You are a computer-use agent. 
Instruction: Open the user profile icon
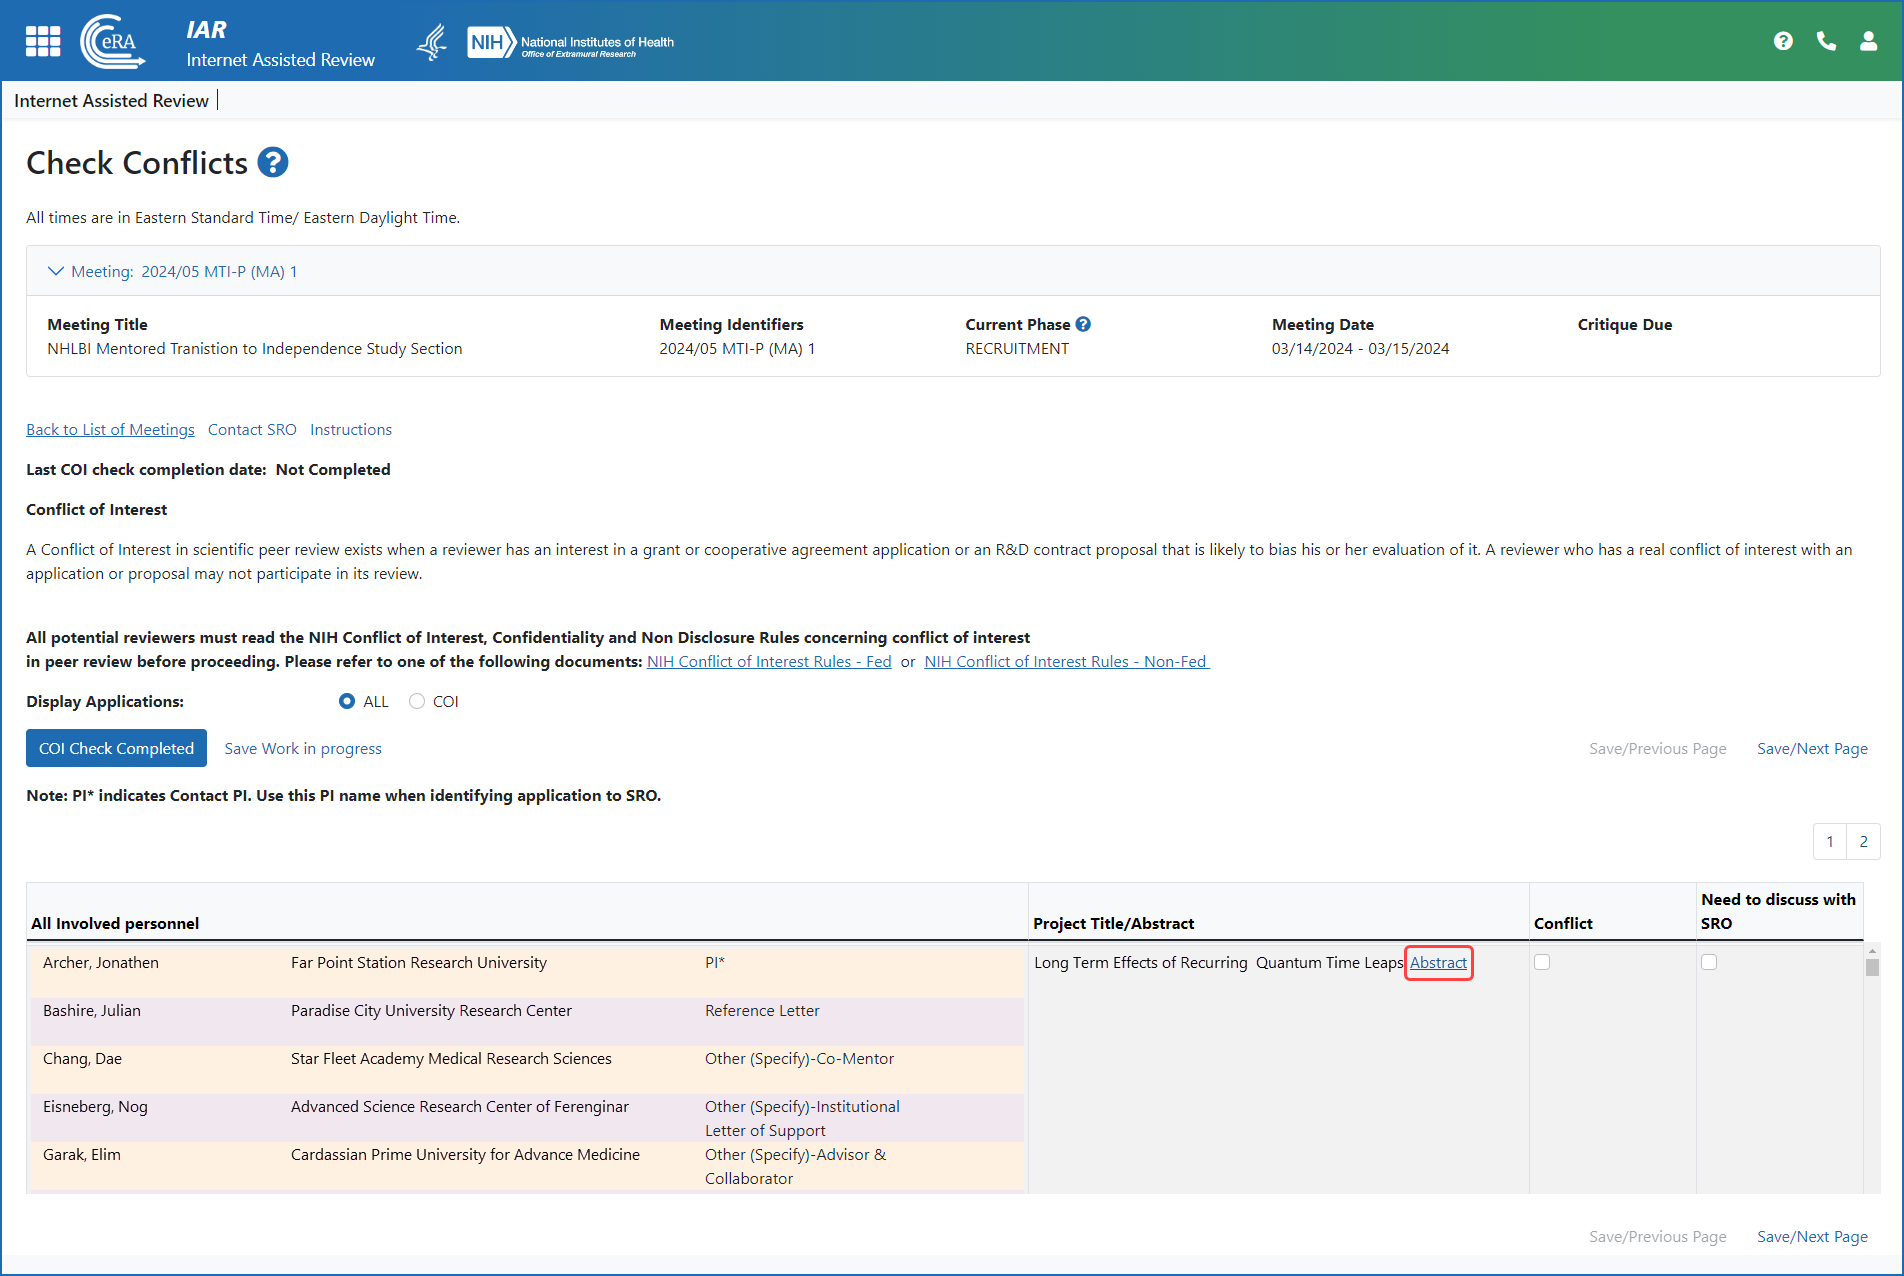tap(1868, 41)
